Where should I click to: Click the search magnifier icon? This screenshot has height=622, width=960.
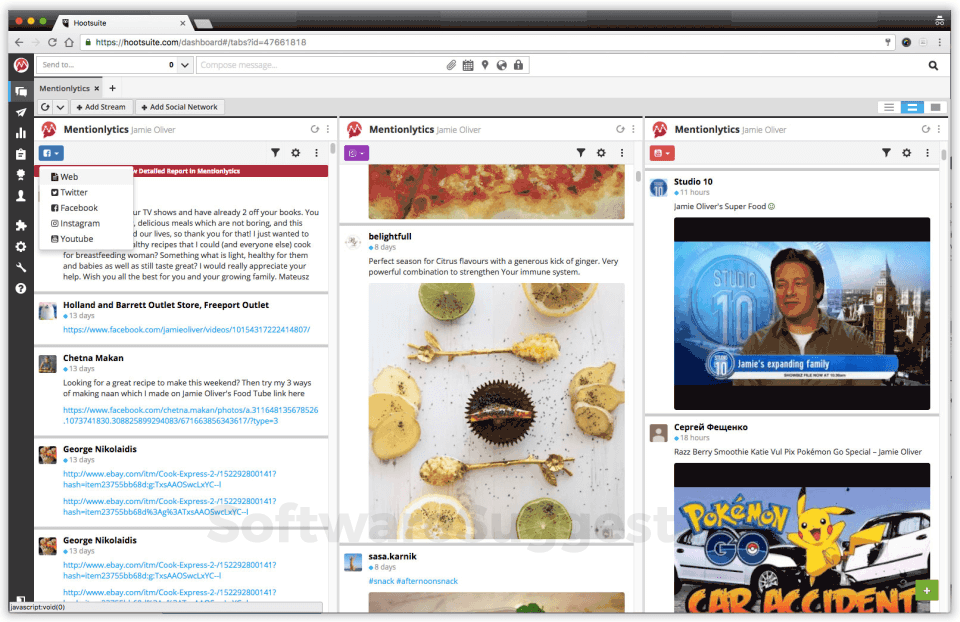tap(933, 66)
